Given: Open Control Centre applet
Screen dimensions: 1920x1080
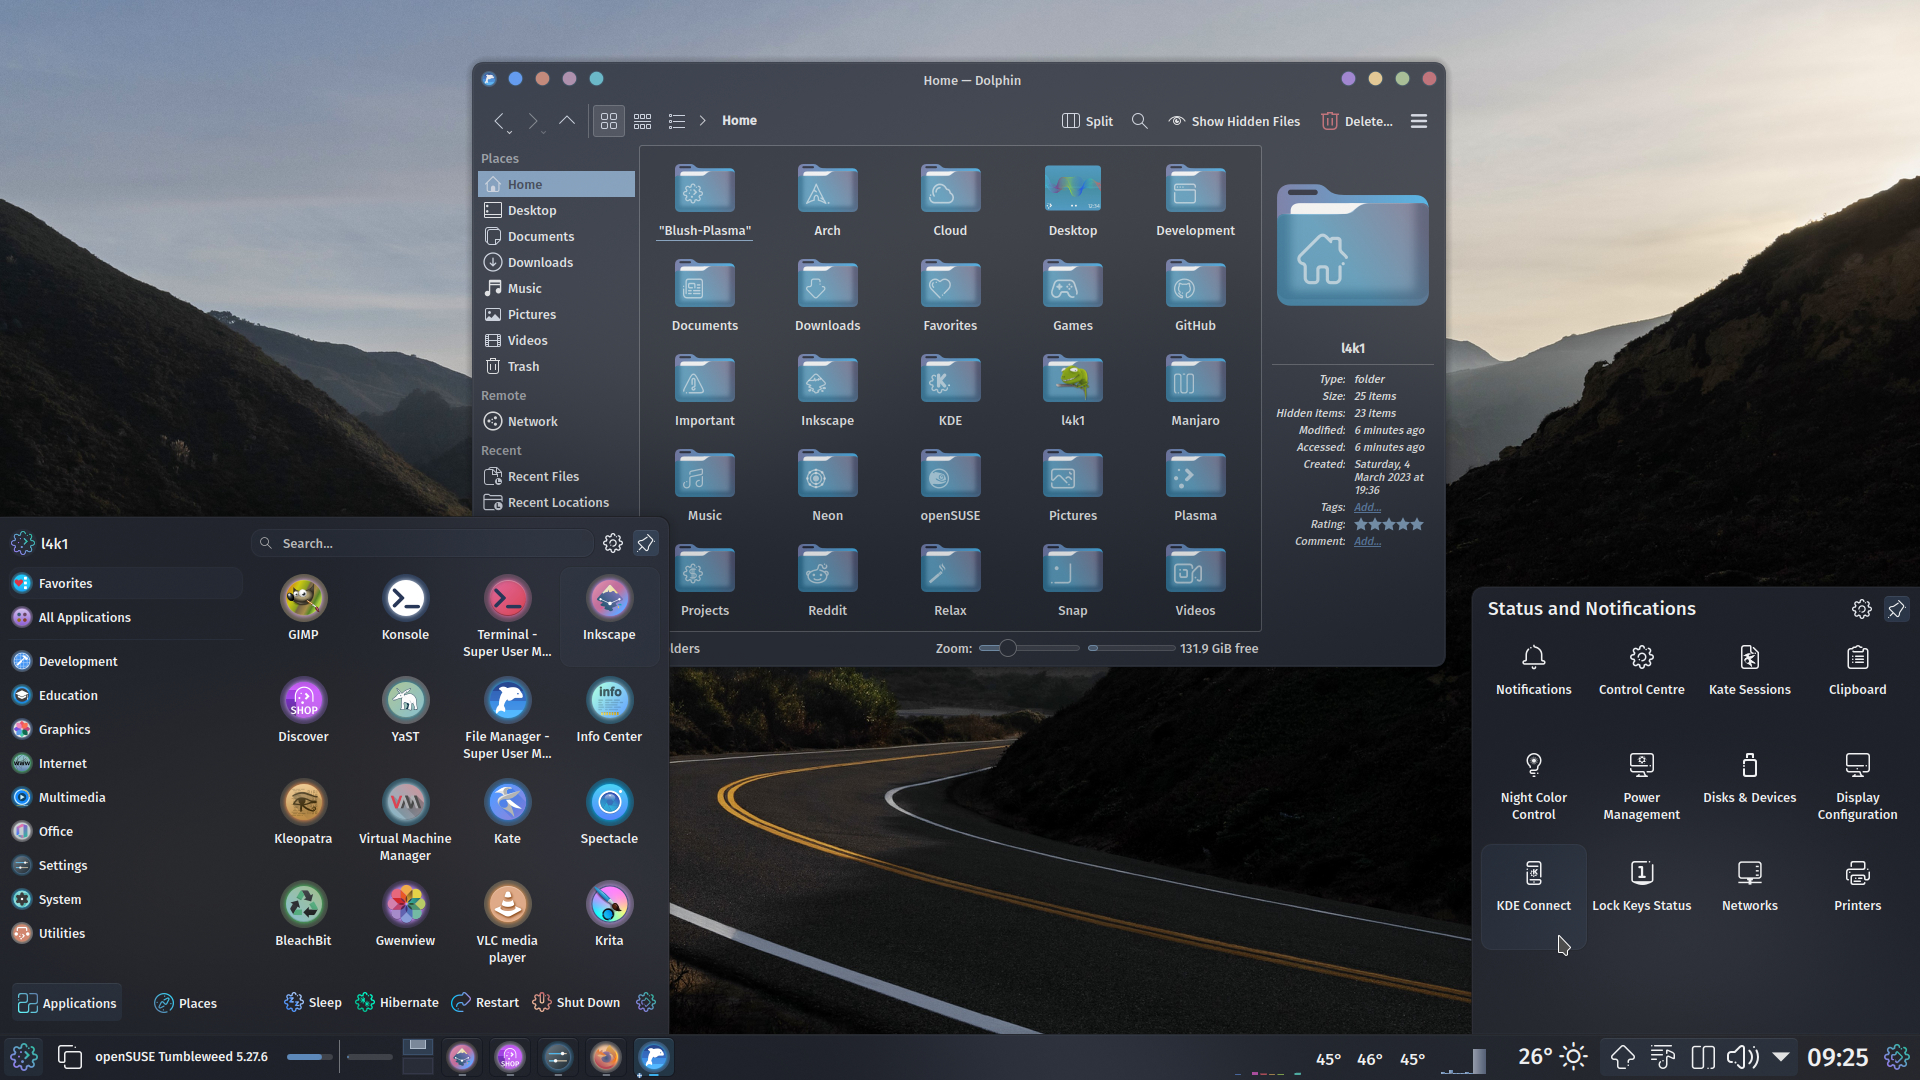Looking at the screenshot, I should tap(1641, 670).
